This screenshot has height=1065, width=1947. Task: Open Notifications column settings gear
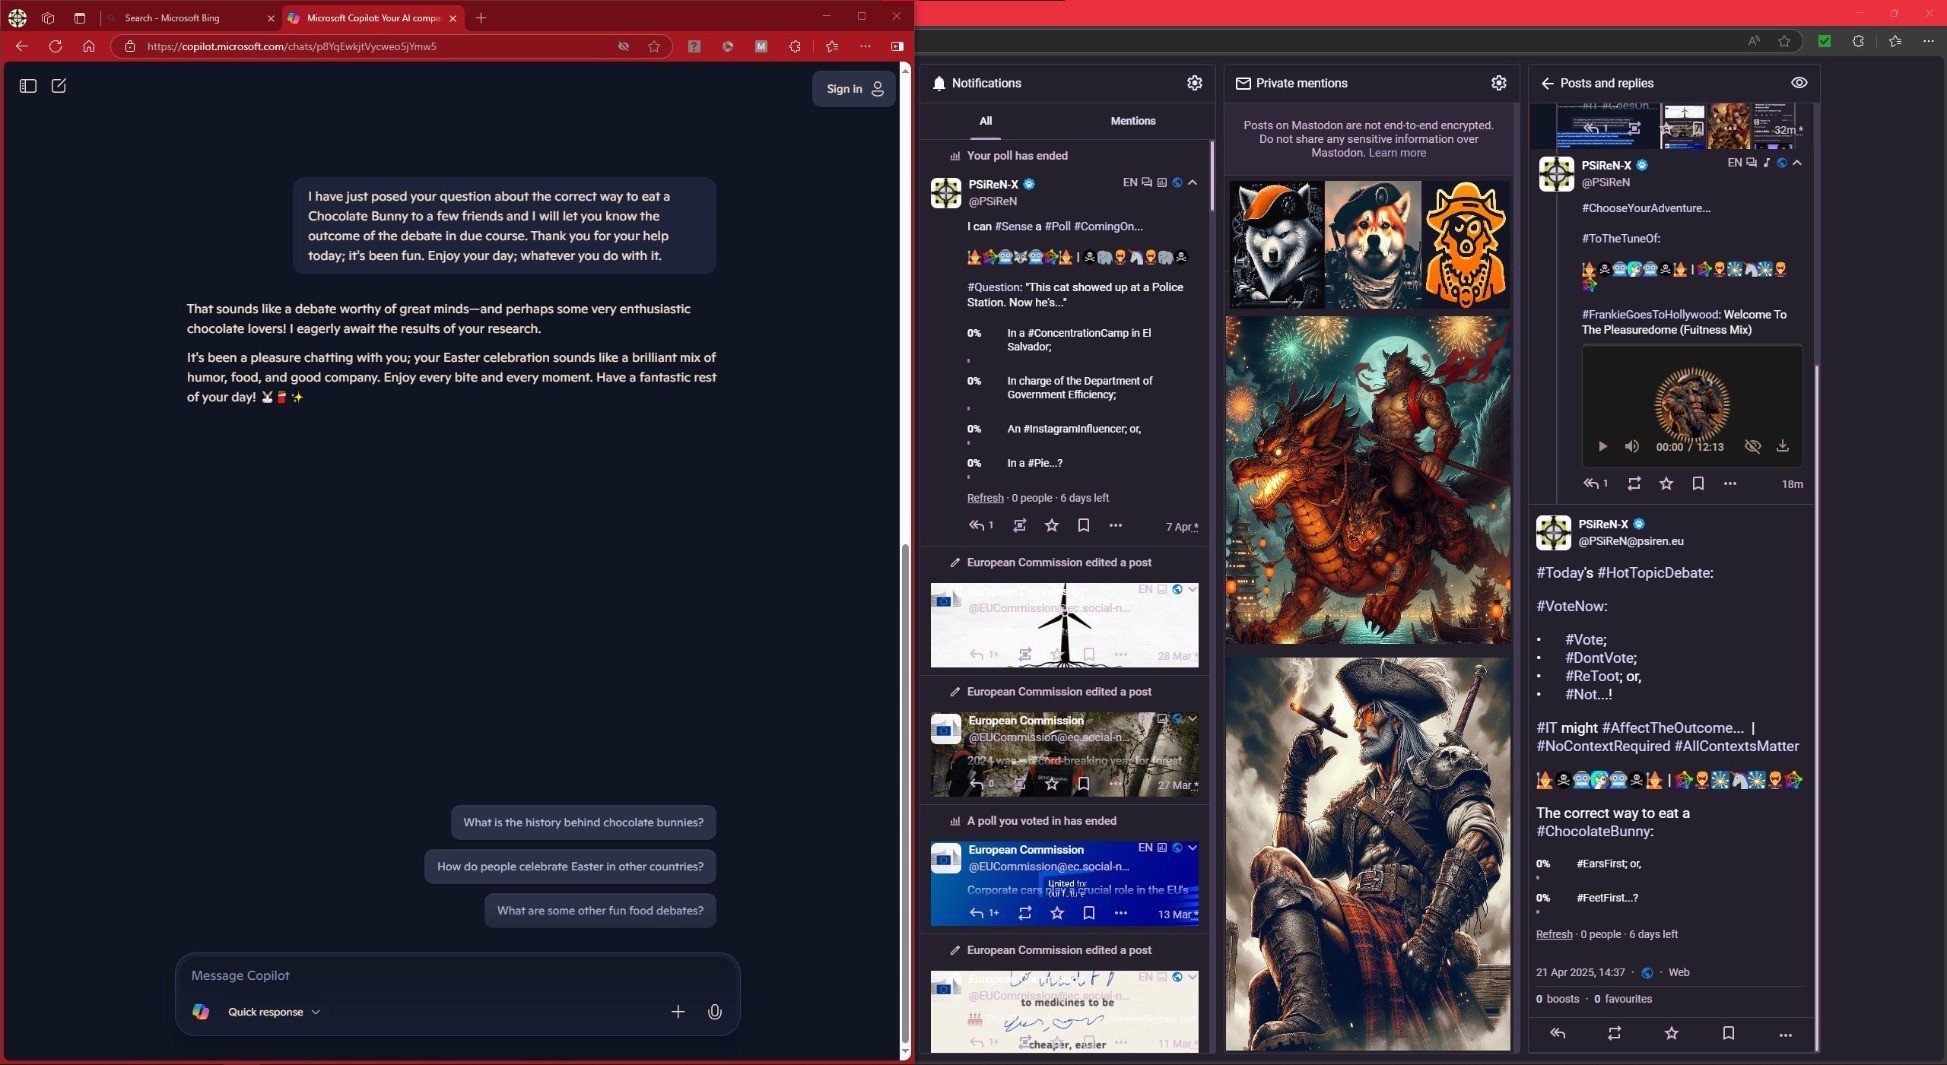(1194, 83)
